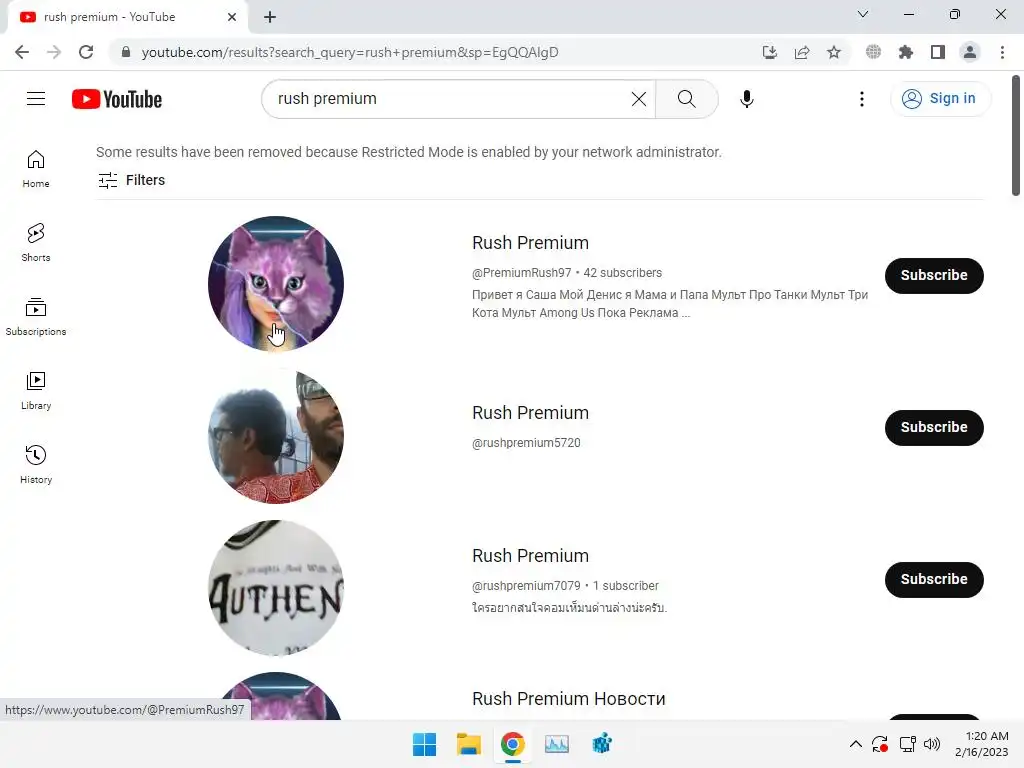Click the magnifying glass search button
Screen dimensions: 1024x768
click(686, 99)
